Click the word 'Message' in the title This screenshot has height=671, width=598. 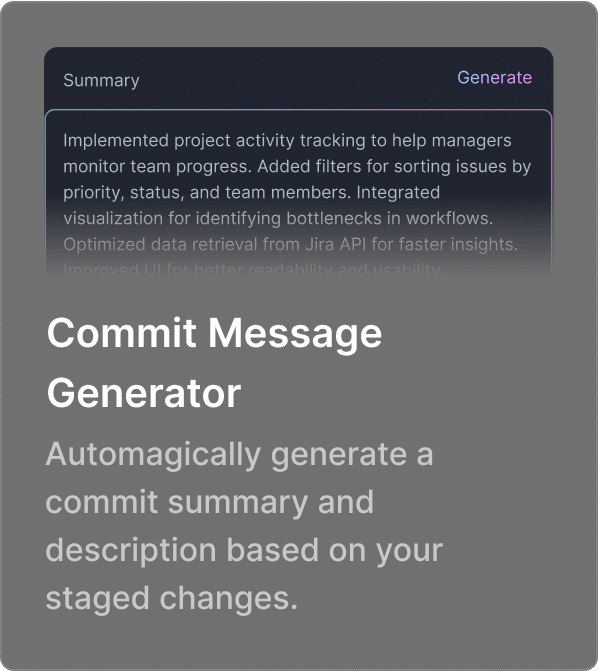coord(295,335)
